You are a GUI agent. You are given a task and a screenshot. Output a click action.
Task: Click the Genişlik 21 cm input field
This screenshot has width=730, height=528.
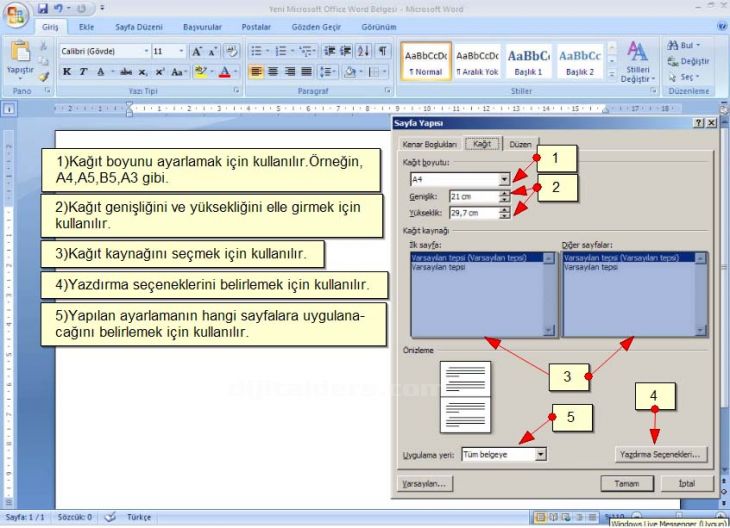[474, 196]
